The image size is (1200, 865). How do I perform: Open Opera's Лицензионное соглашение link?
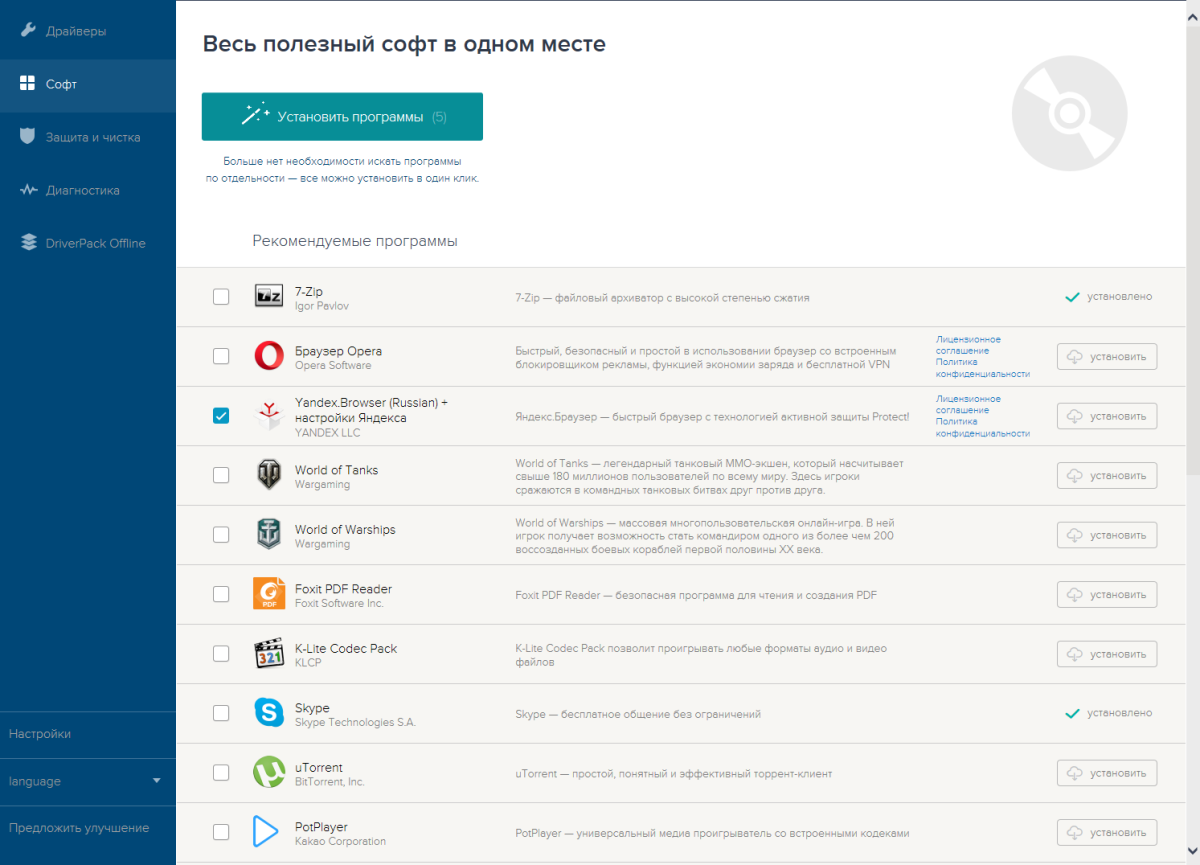968,345
